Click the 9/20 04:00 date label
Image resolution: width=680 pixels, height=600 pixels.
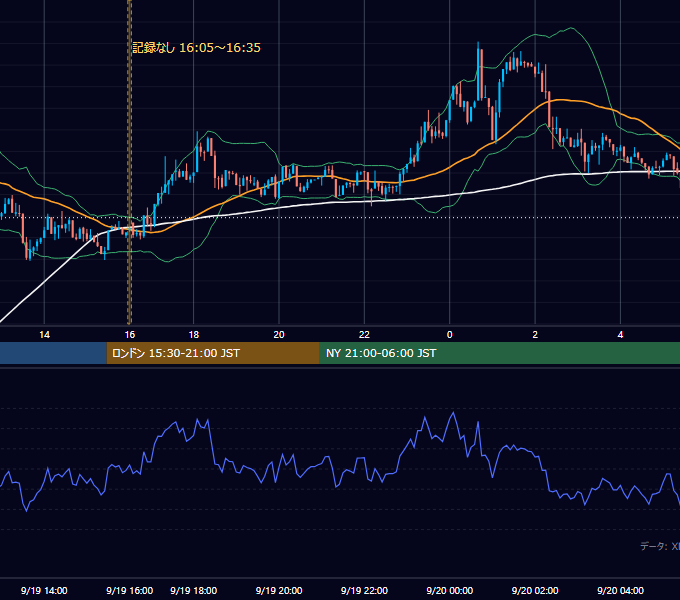tap(621, 590)
